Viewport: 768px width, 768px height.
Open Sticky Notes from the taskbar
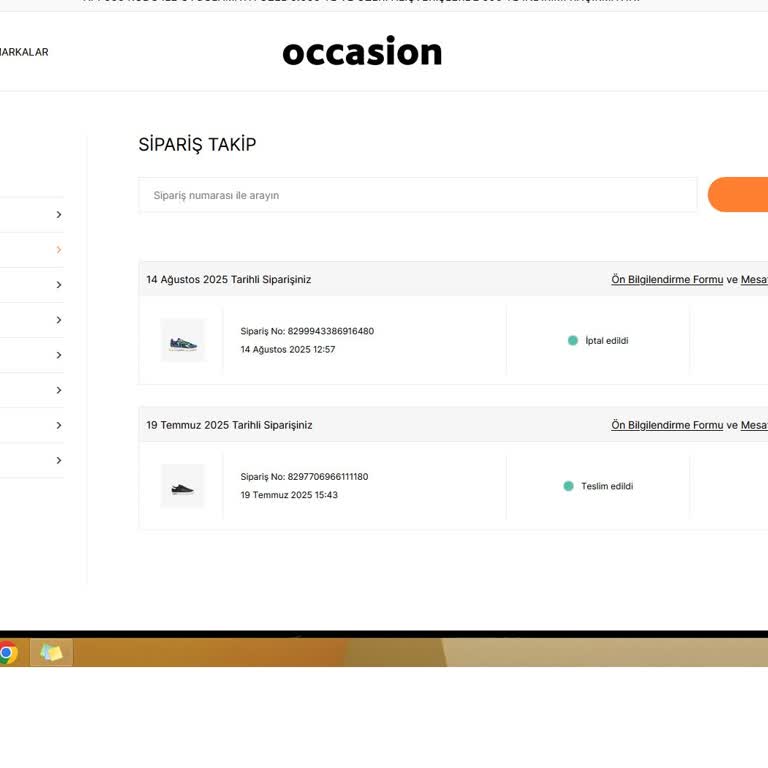point(51,652)
